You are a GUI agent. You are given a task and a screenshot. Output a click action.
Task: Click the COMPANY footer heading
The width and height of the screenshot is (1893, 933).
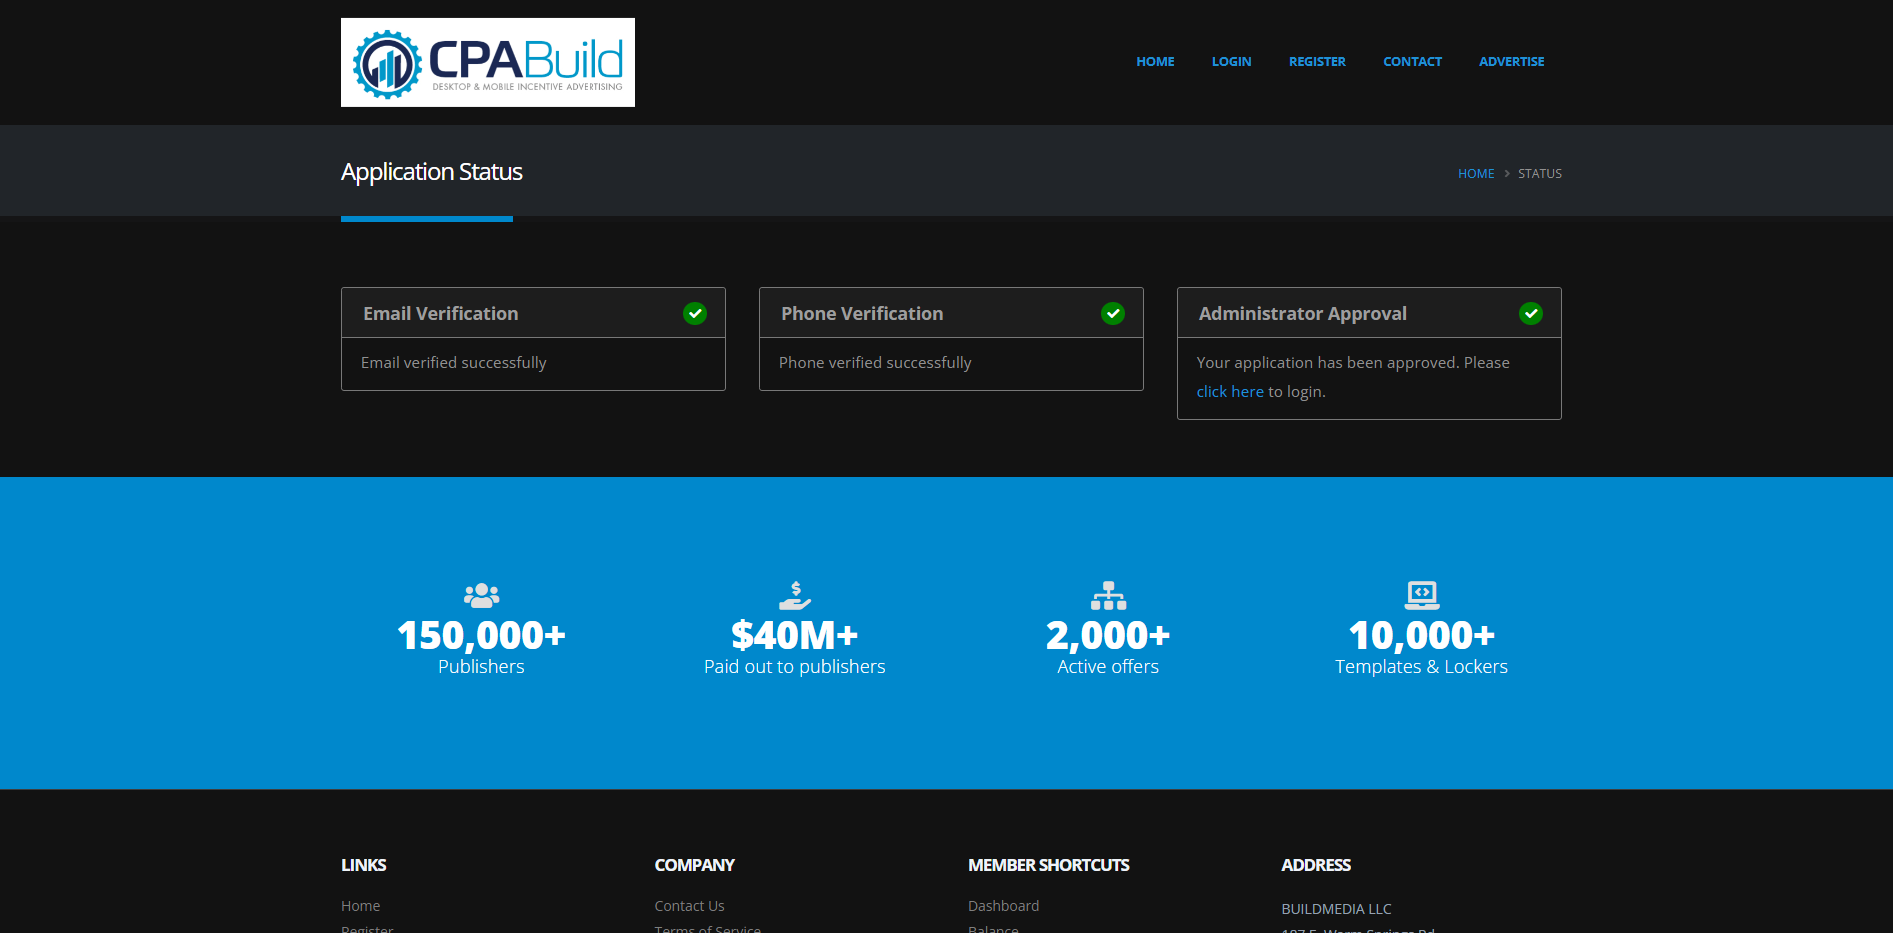pos(694,866)
